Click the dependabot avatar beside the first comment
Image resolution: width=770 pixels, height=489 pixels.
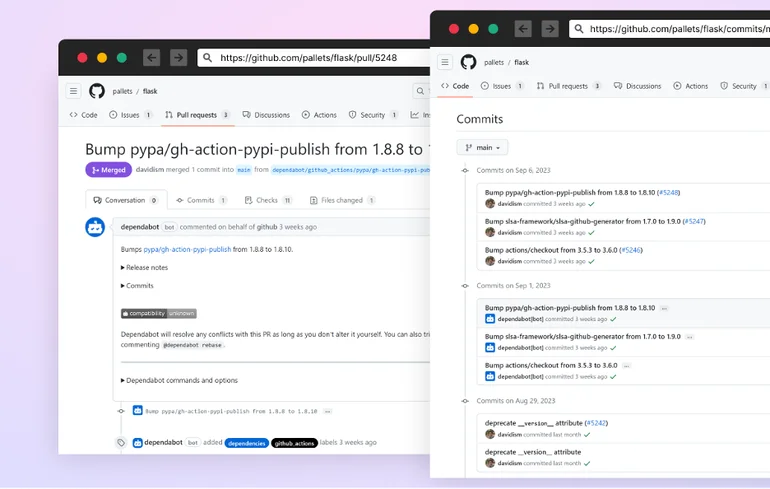[95, 227]
